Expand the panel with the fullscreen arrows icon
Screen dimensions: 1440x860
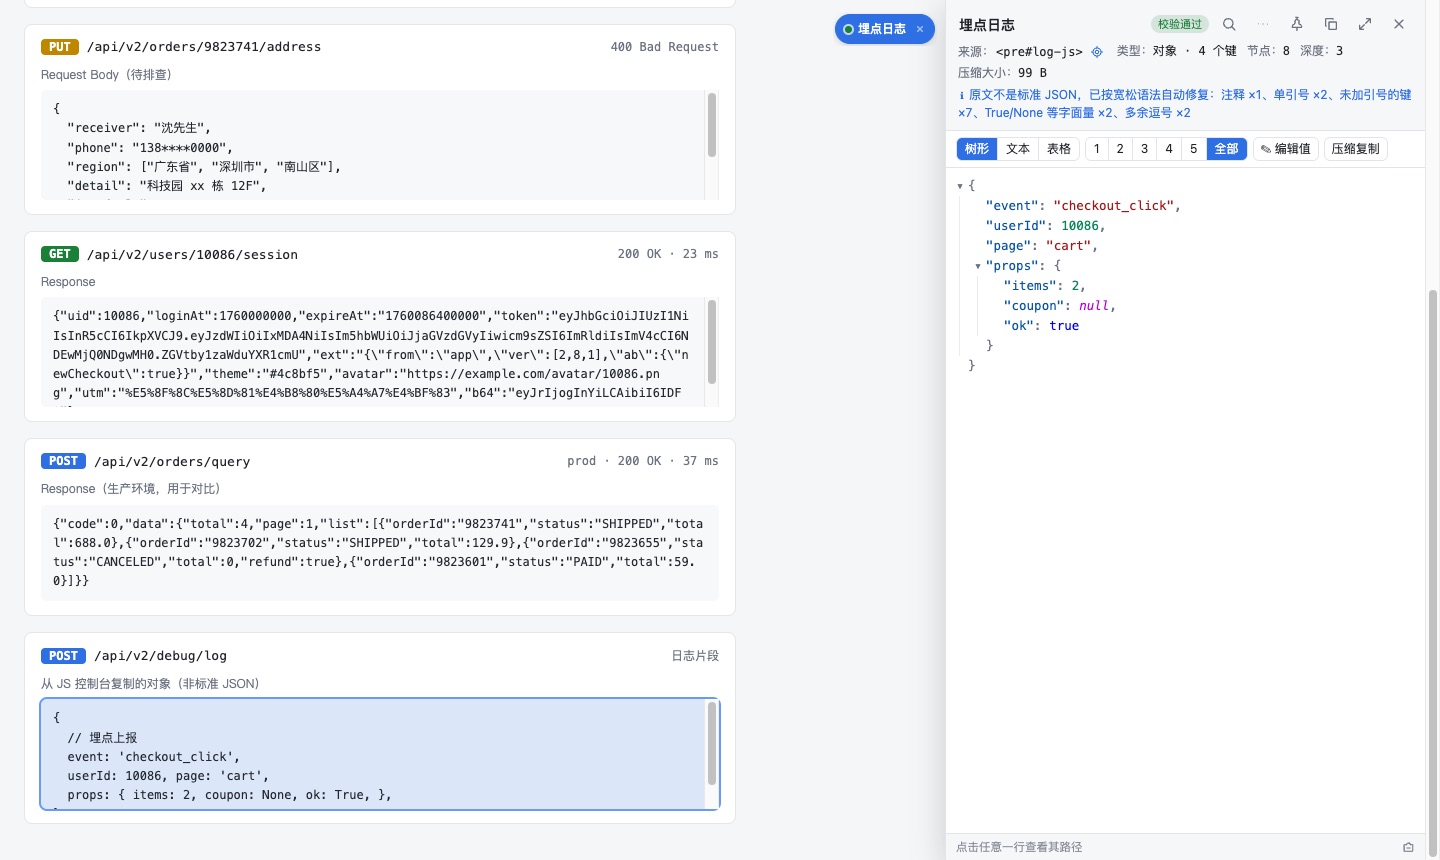tap(1365, 24)
